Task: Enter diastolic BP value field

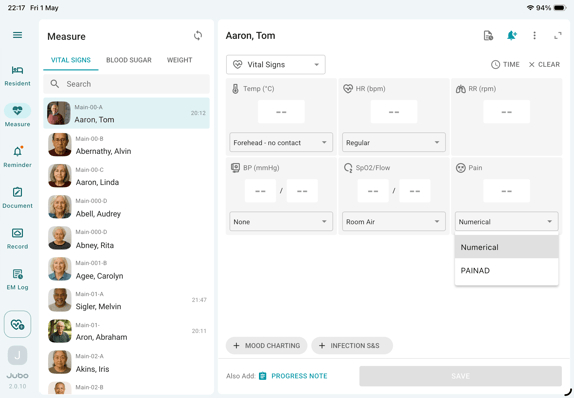Action: pos(302,191)
